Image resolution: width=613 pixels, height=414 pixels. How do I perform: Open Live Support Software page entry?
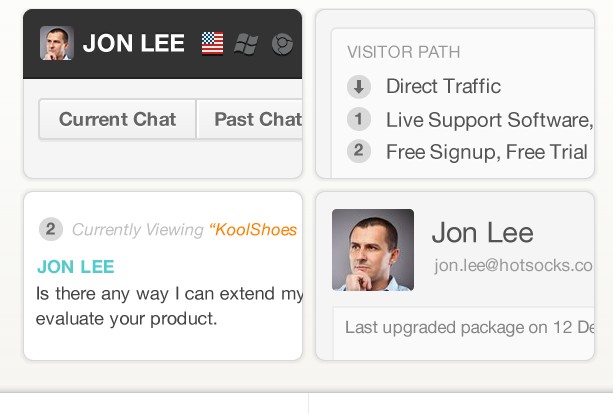click(490, 120)
